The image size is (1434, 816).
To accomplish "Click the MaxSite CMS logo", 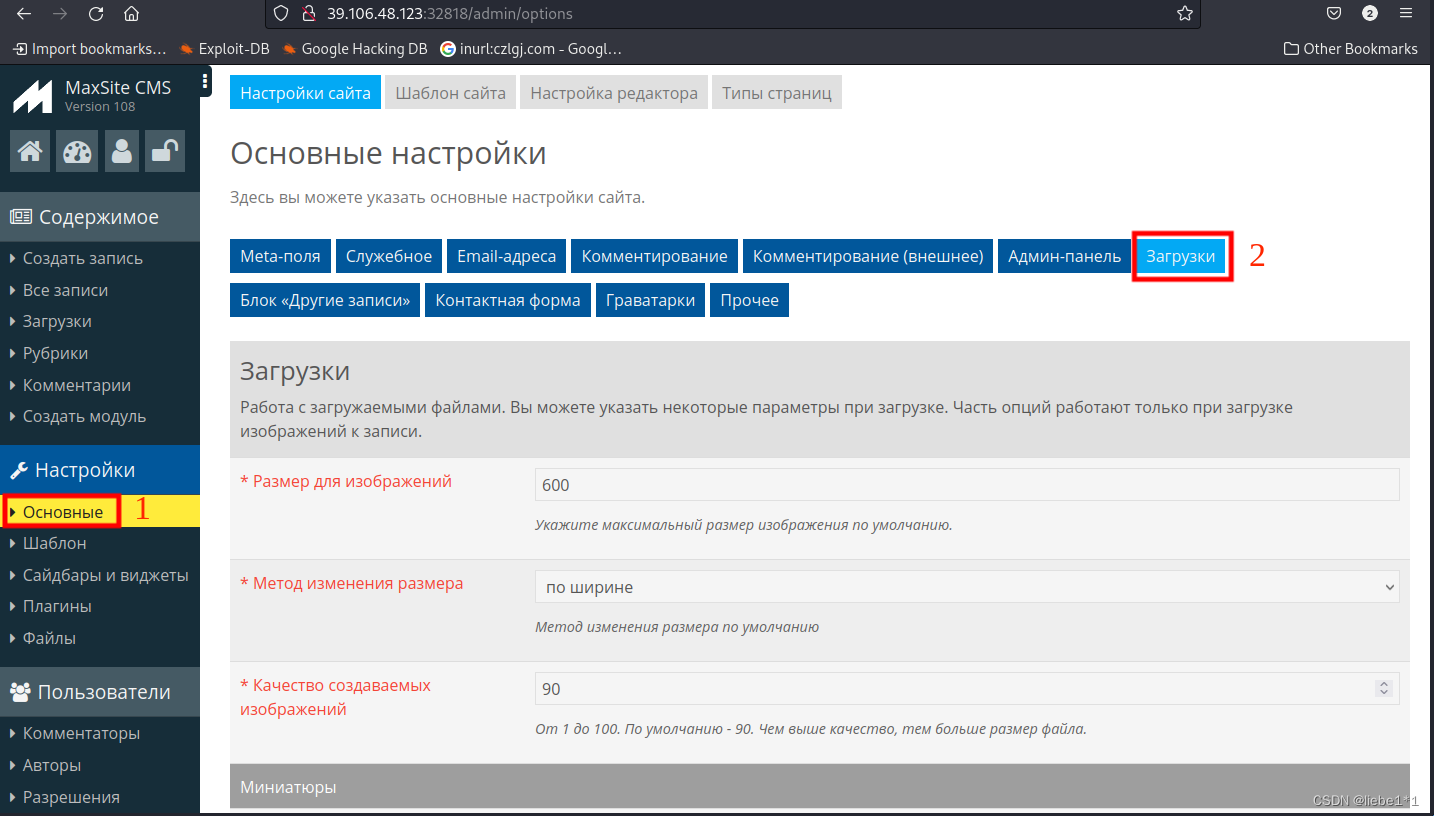I will 32,96.
